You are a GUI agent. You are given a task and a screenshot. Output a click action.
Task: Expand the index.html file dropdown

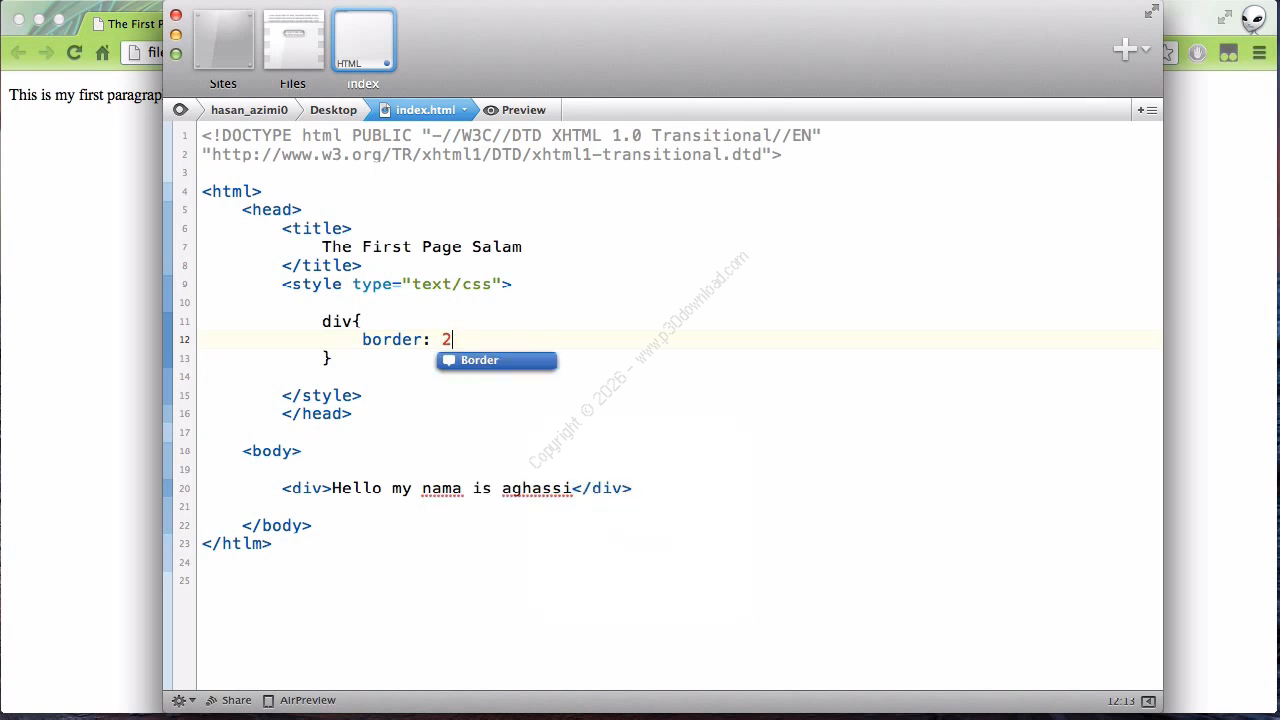coord(464,110)
